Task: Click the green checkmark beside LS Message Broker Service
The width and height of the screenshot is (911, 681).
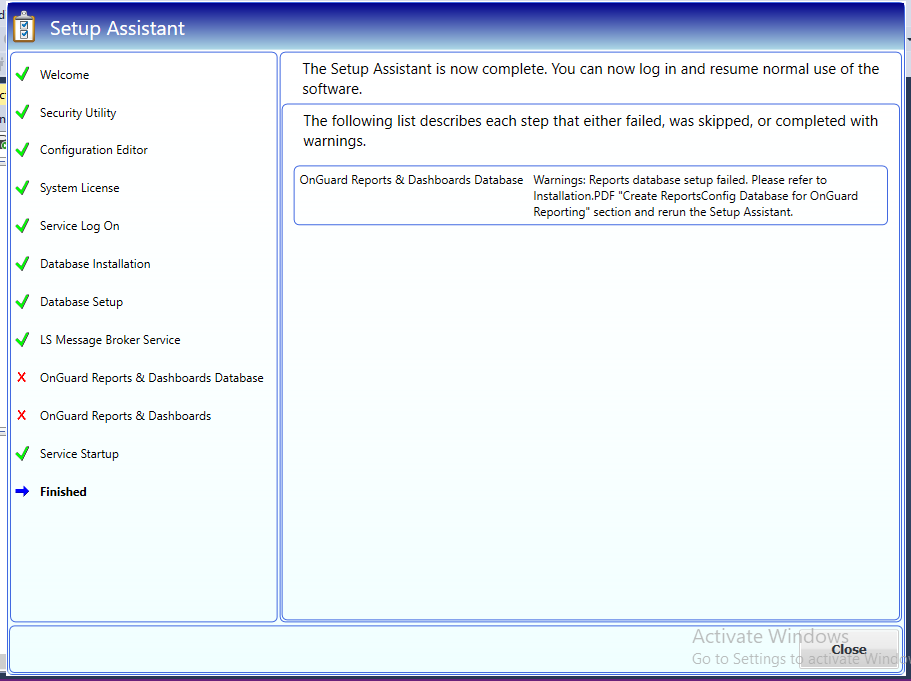Action: coord(23,339)
